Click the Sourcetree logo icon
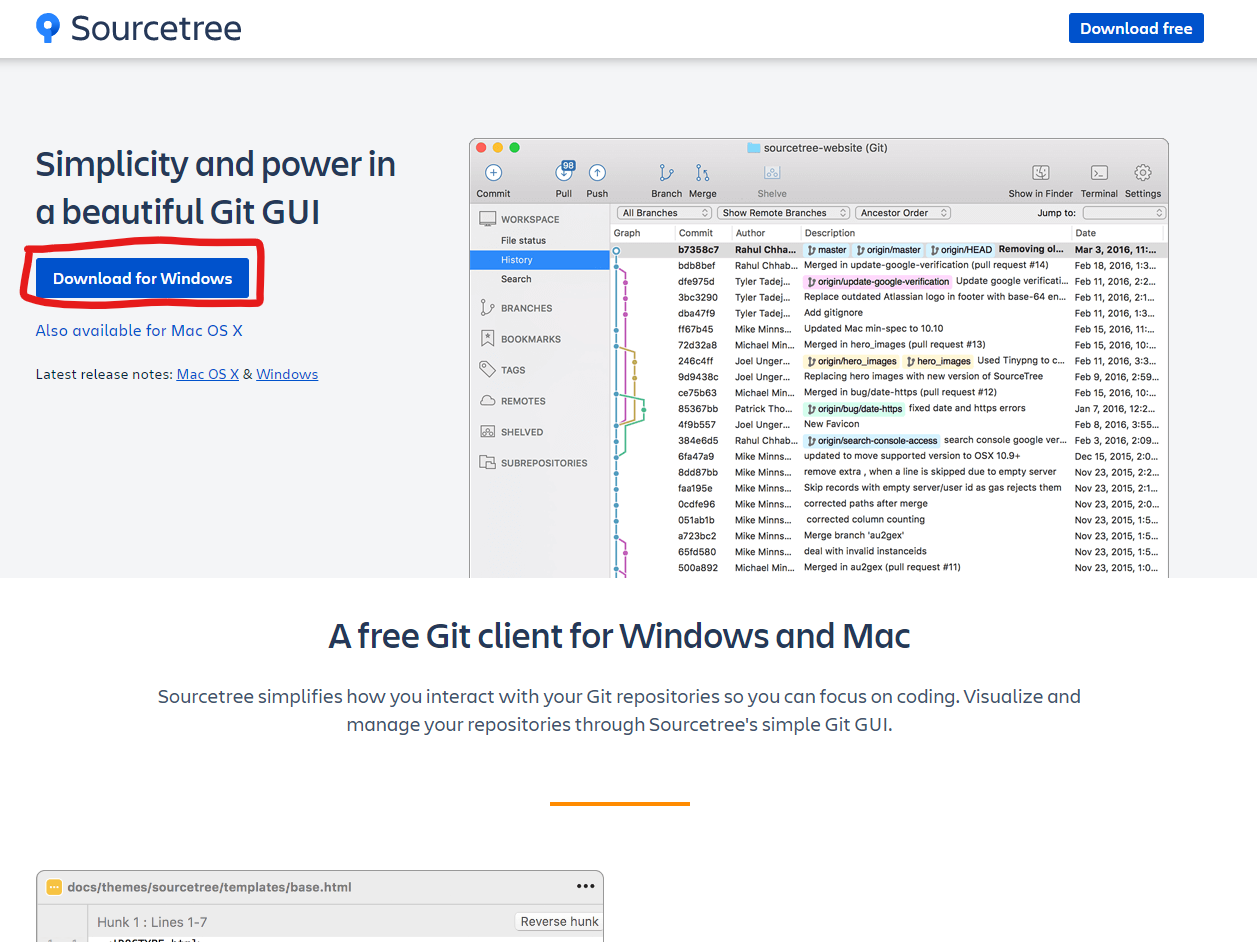Viewport: 1257px width, 942px height. pos(47,28)
